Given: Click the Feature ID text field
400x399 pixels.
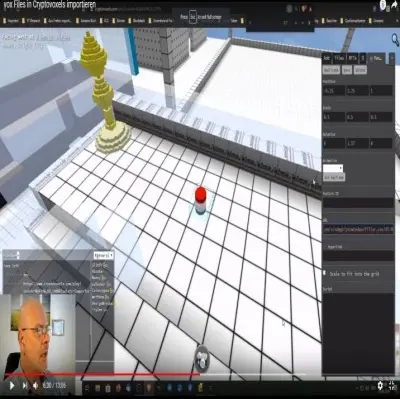Looking at the screenshot, I should [358, 202].
